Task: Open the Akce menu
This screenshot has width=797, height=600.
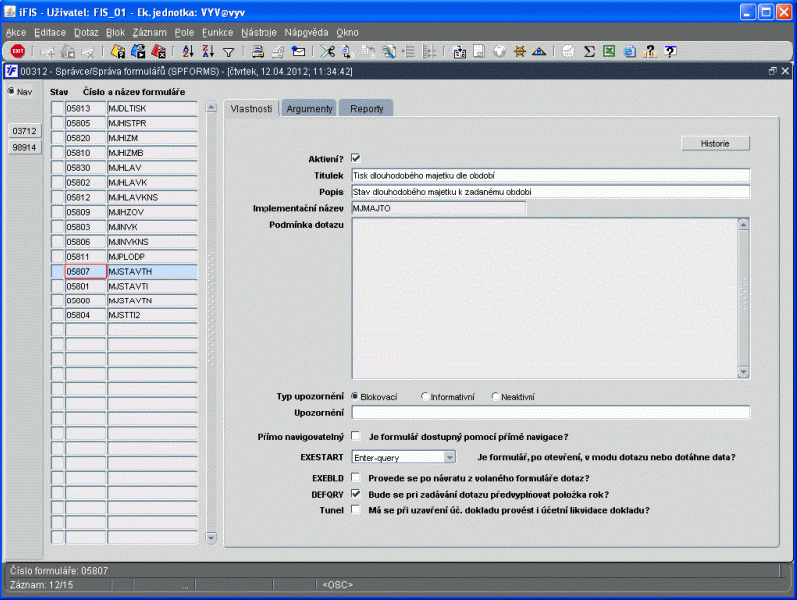Action: pos(16,32)
